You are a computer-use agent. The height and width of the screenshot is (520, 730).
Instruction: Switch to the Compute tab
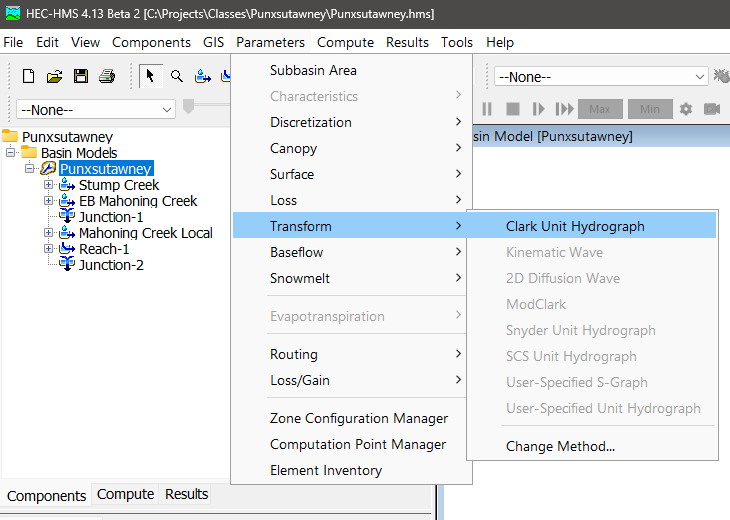click(x=125, y=494)
